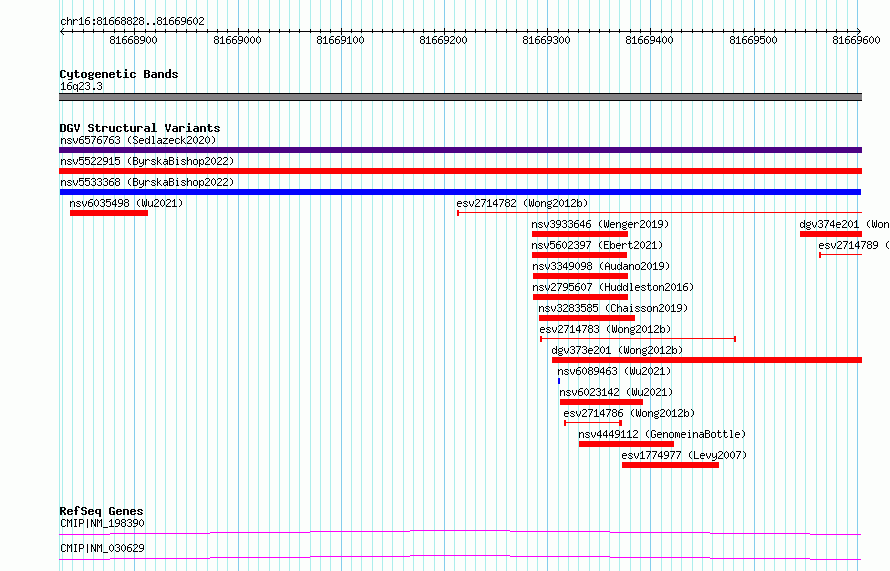The image size is (890, 571).
Task: Open esv2714782 (Wong2012b) variant label
Action: tap(522, 203)
